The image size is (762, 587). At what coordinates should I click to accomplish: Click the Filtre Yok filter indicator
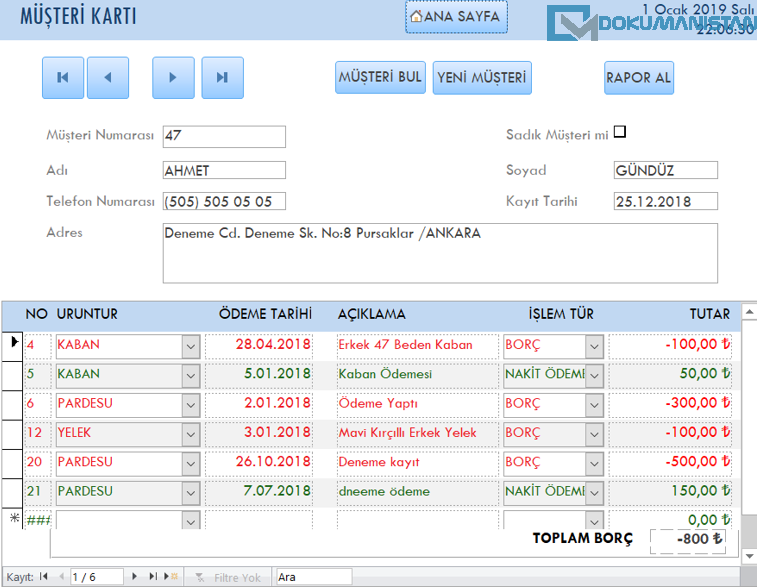coord(228,577)
